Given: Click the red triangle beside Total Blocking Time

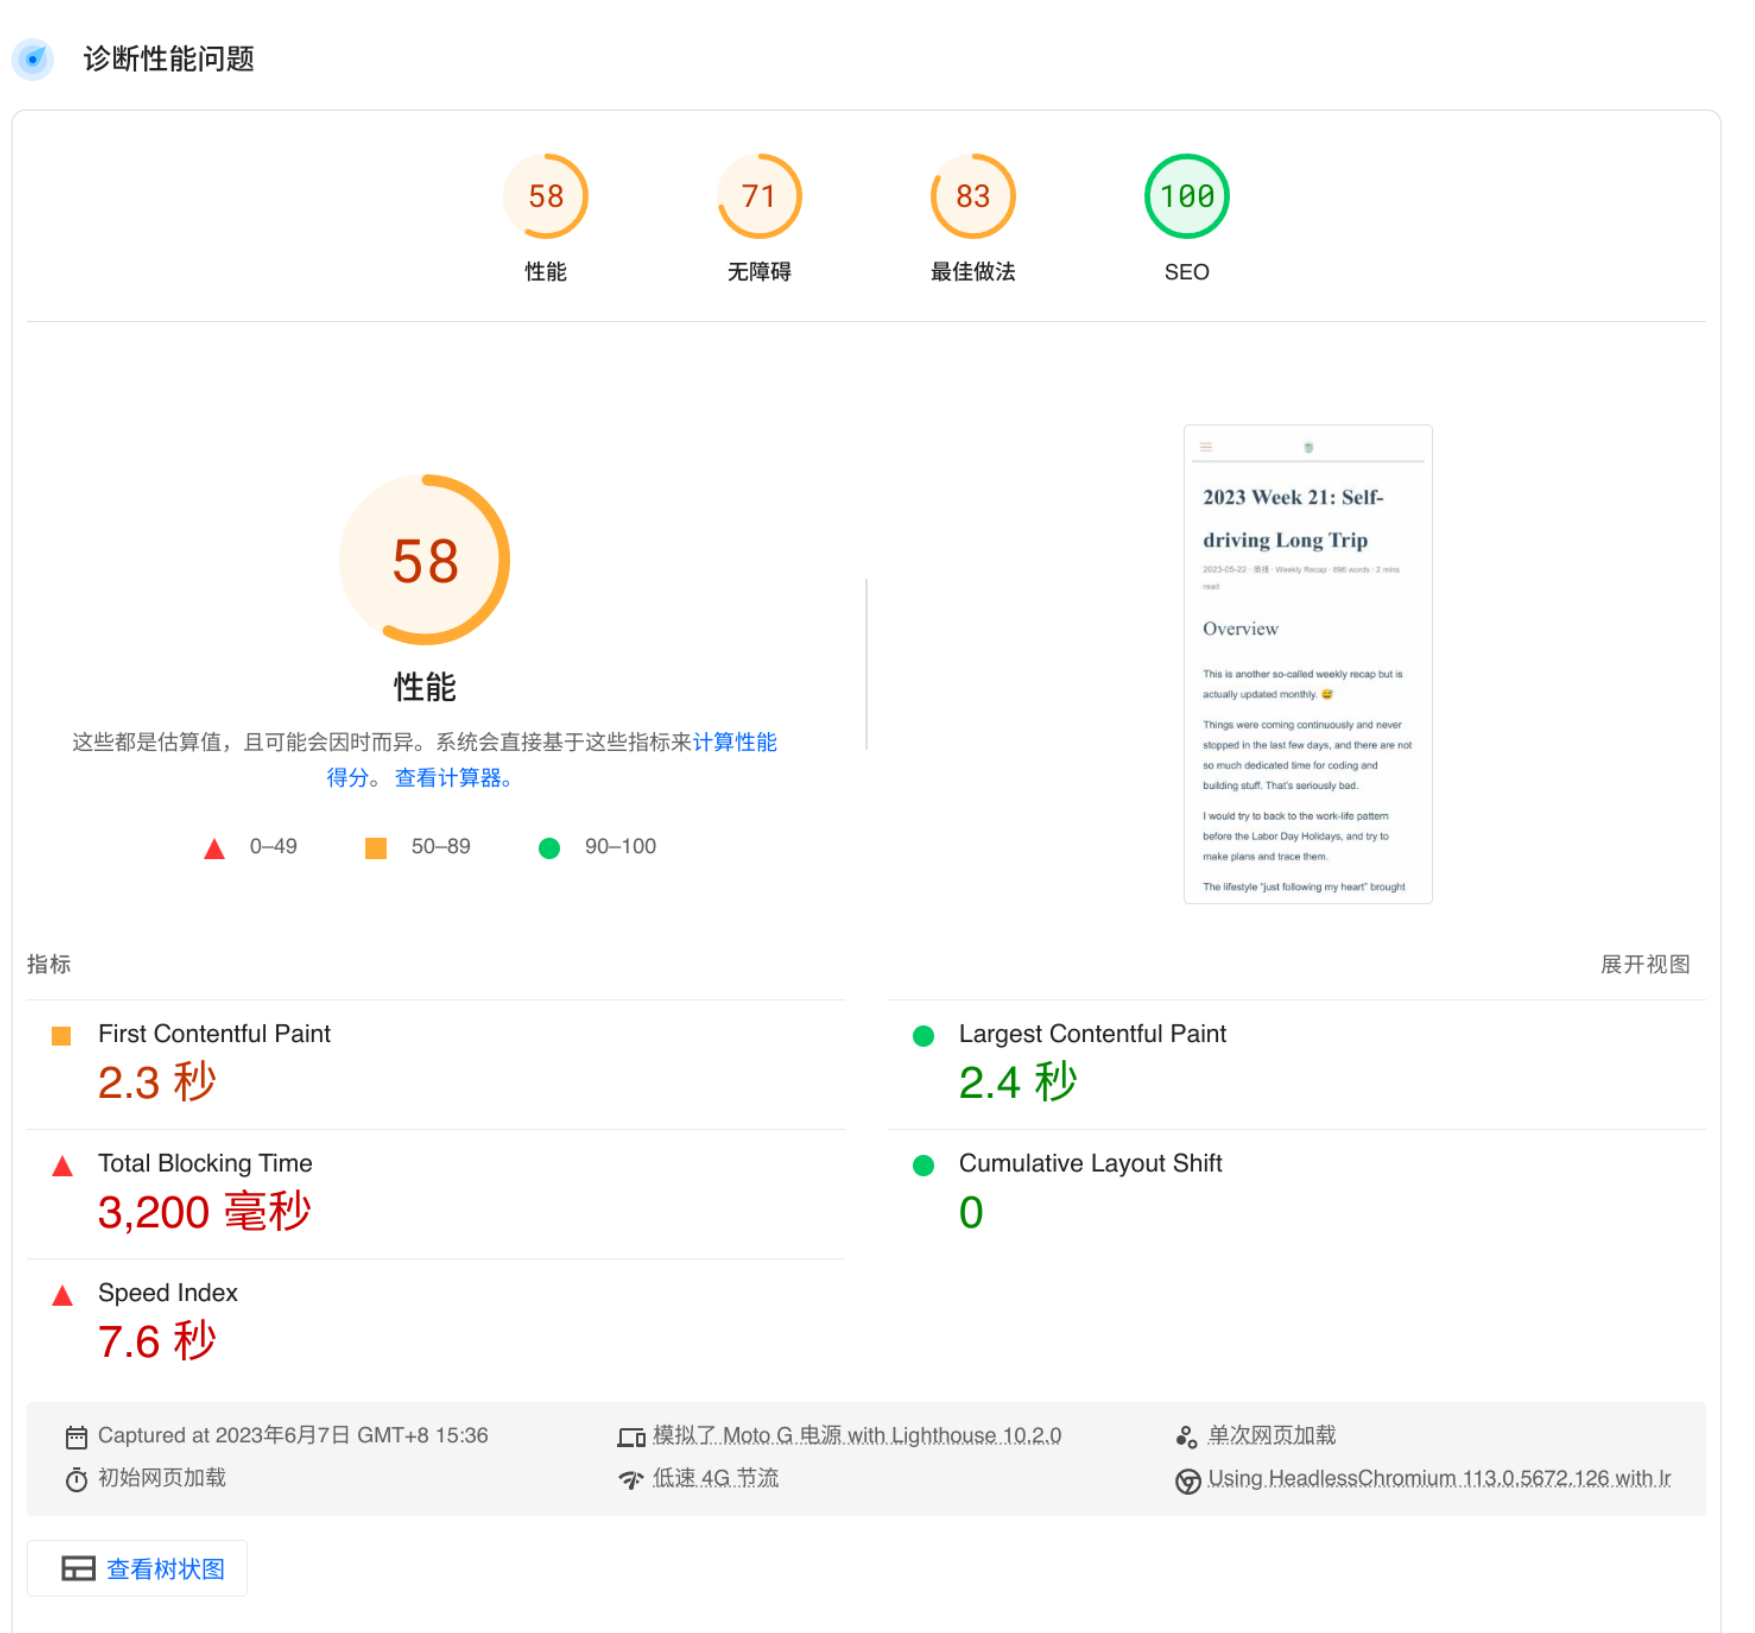Looking at the screenshot, I should [x=62, y=1166].
